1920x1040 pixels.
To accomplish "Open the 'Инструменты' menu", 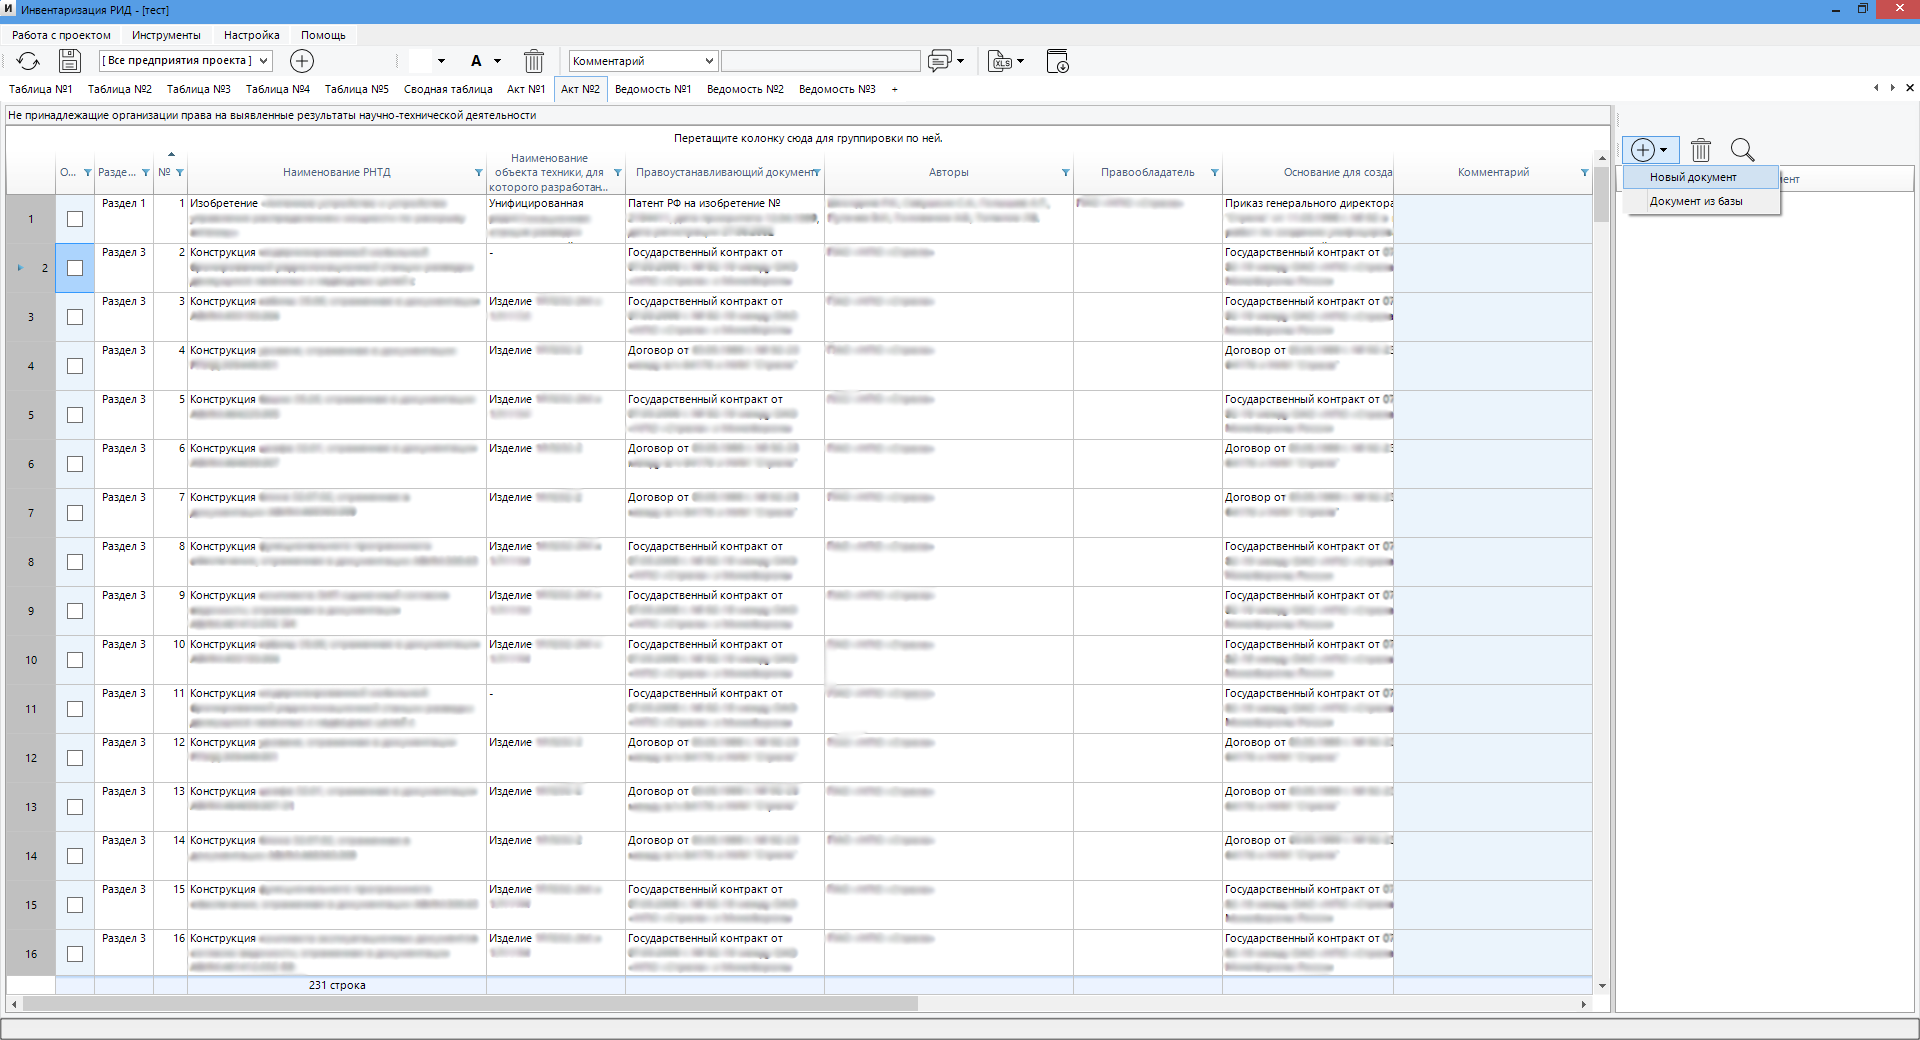I will (166, 35).
